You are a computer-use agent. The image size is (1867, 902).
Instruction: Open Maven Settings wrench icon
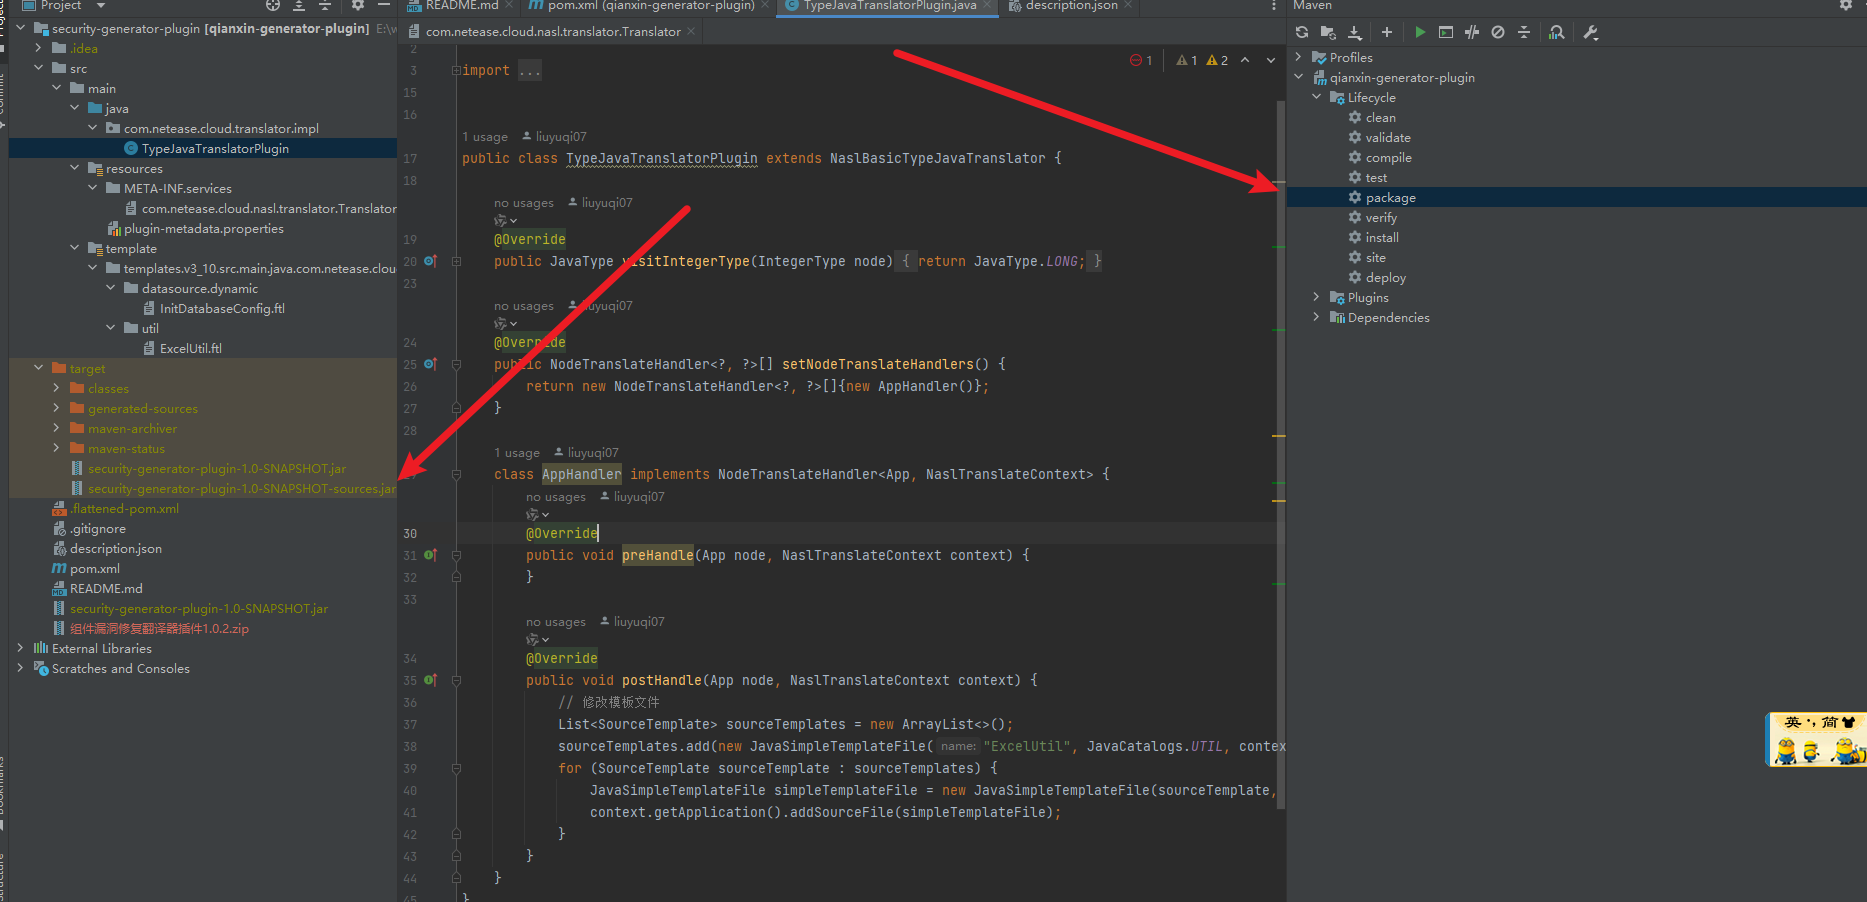coord(1591,33)
